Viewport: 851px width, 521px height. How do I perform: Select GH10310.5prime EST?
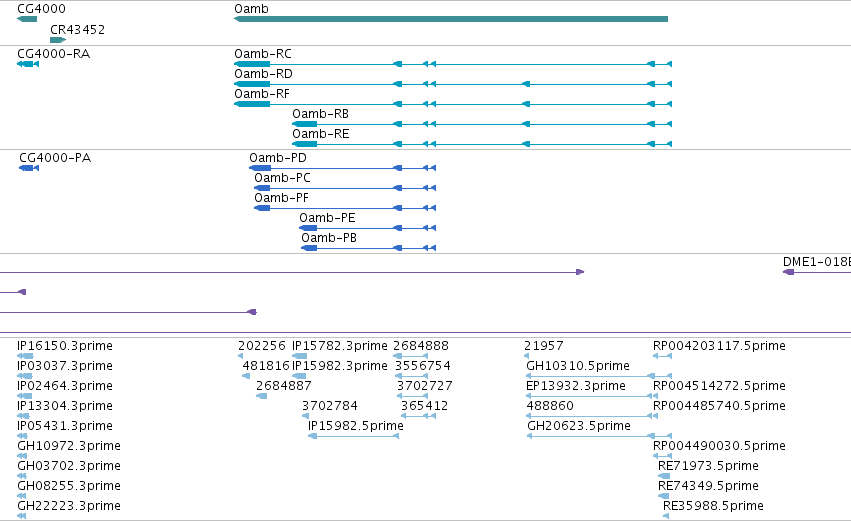click(578, 366)
